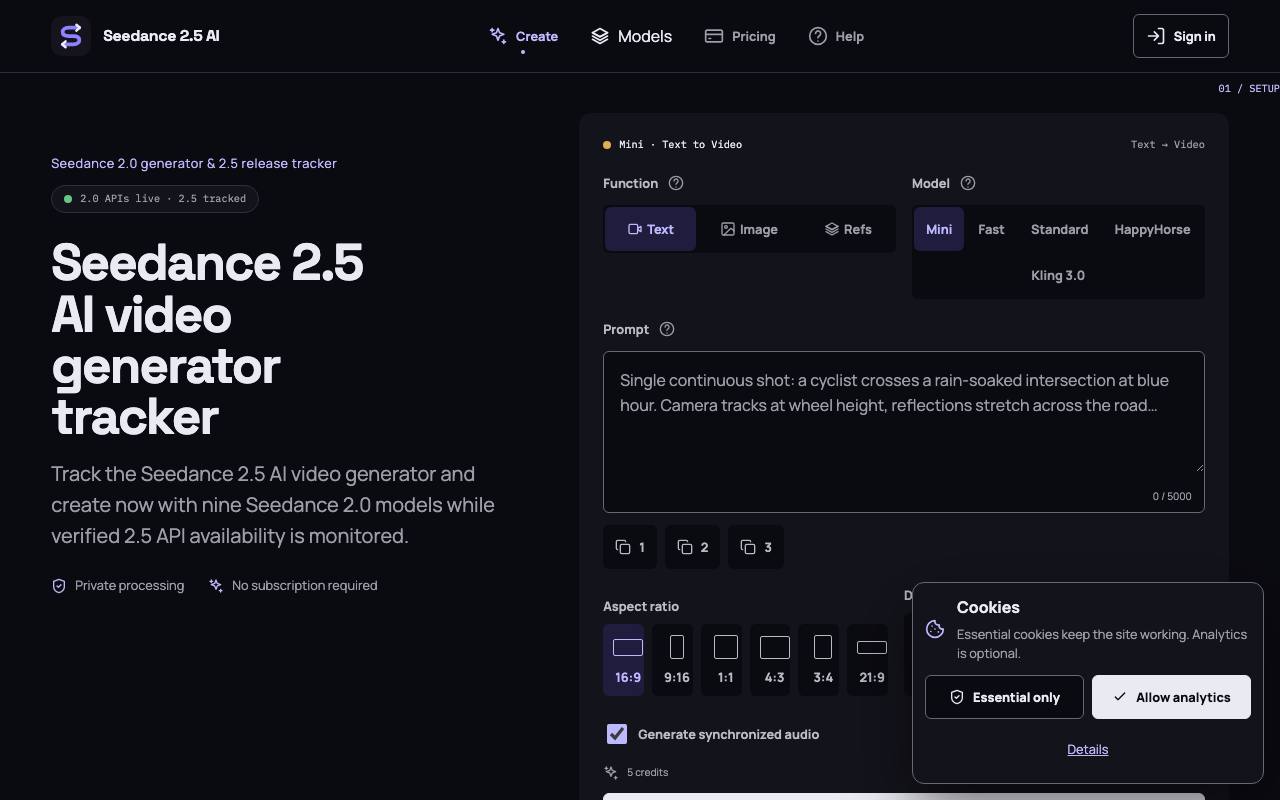
Task: Click the 'Text → Video' label
Action: (x=1167, y=145)
